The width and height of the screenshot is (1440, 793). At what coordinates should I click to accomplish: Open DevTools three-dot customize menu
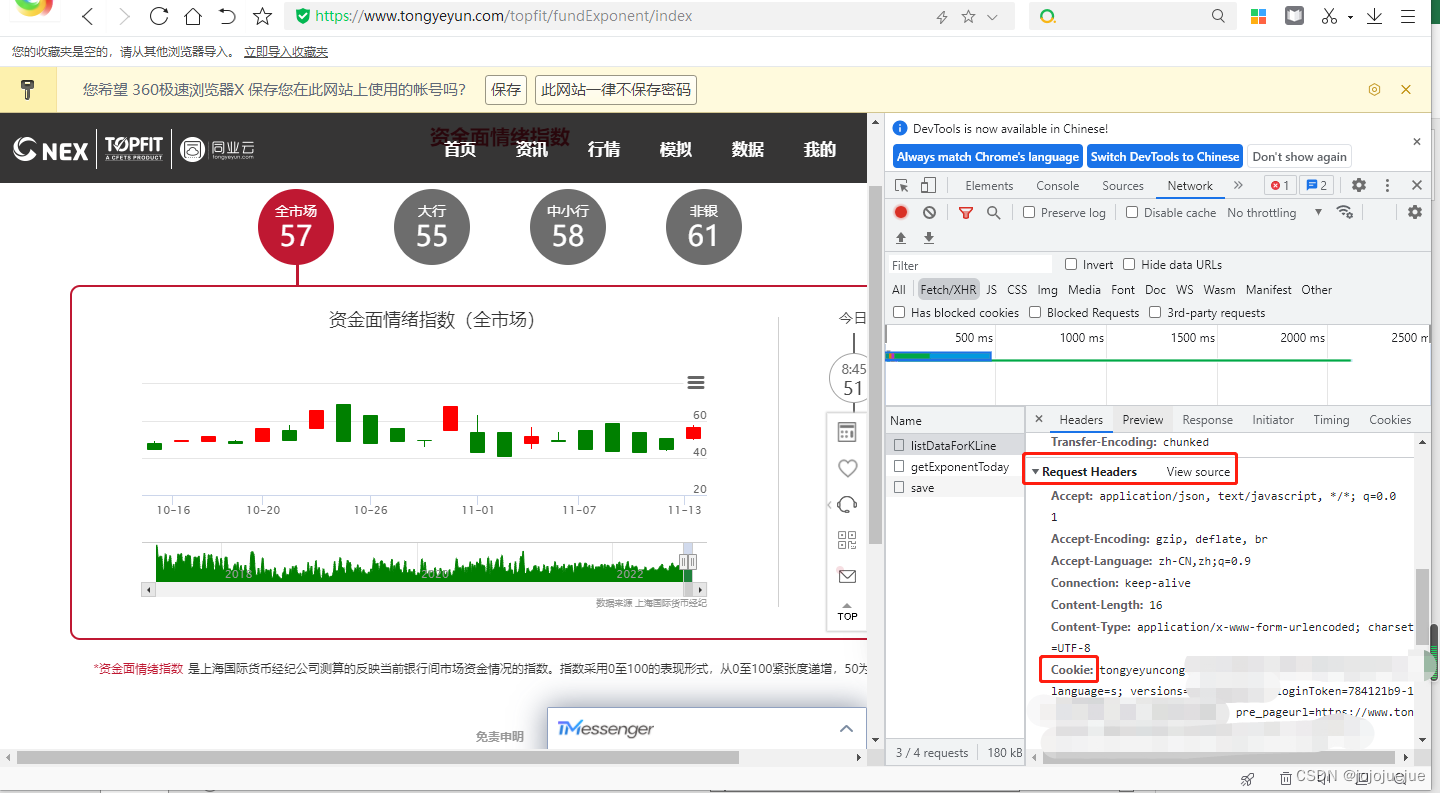(x=1387, y=185)
